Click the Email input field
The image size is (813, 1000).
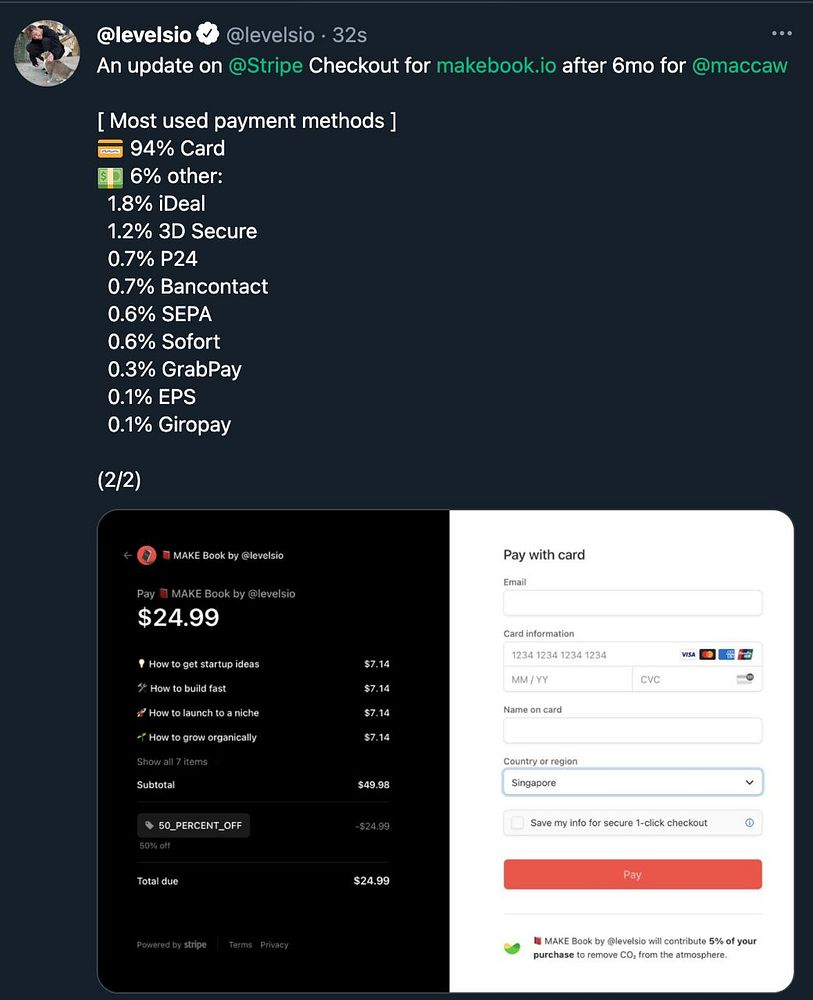tap(633, 603)
